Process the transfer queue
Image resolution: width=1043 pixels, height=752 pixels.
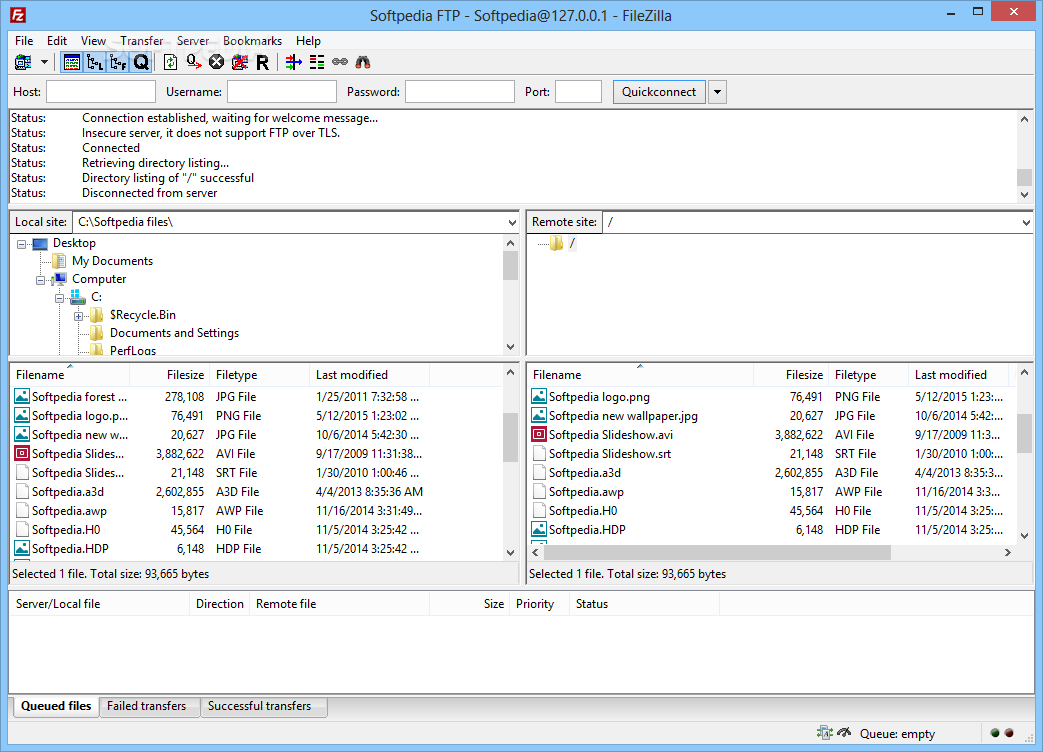pyautogui.click(x=193, y=62)
